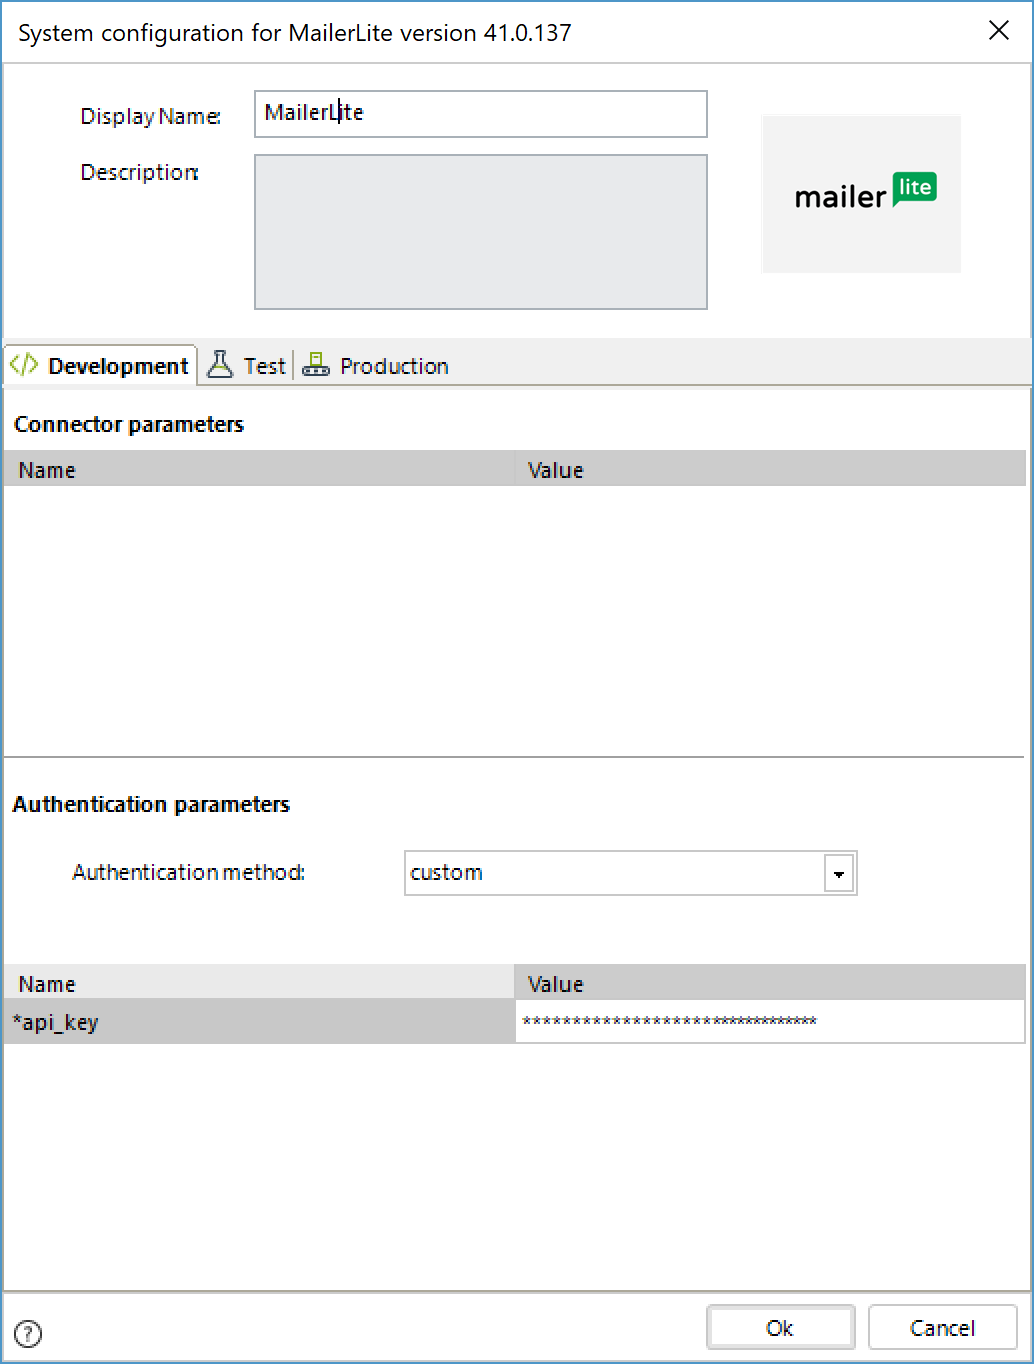Screen dimensions: 1034x1364
Task: Click the Display Name label
Action: (151, 116)
